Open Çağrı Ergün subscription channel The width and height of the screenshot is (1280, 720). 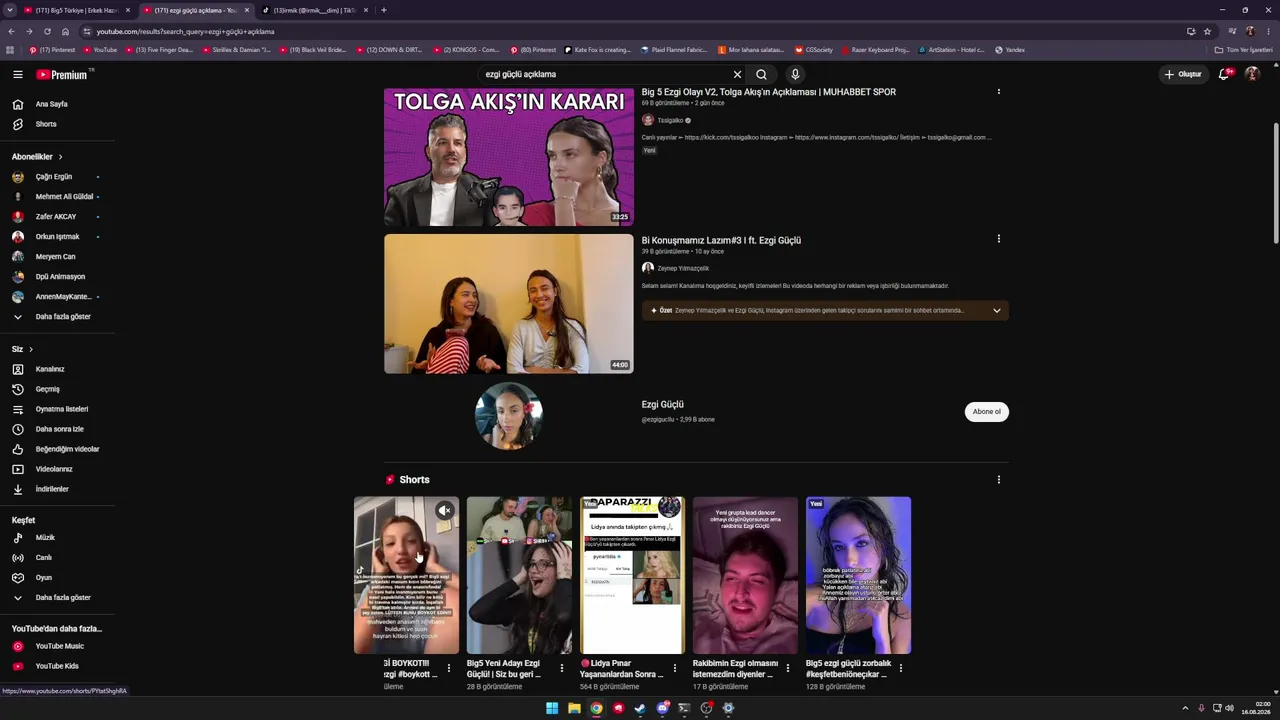[x=54, y=177]
